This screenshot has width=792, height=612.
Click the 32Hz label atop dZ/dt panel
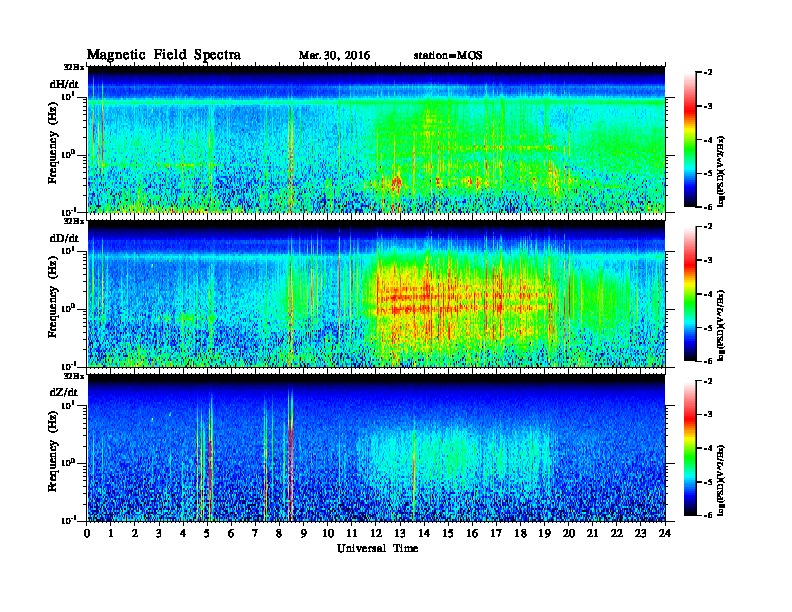(x=74, y=376)
